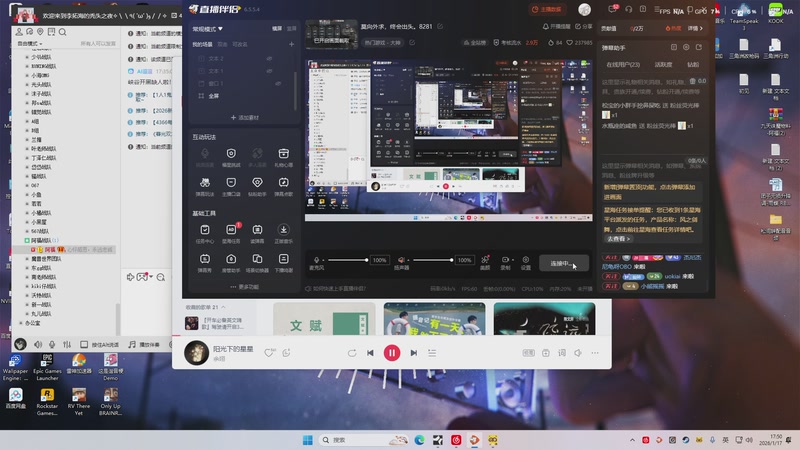This screenshot has height=450, width=800.
Task: Open the 弹幕秀 tool icon
Action: [205, 259]
